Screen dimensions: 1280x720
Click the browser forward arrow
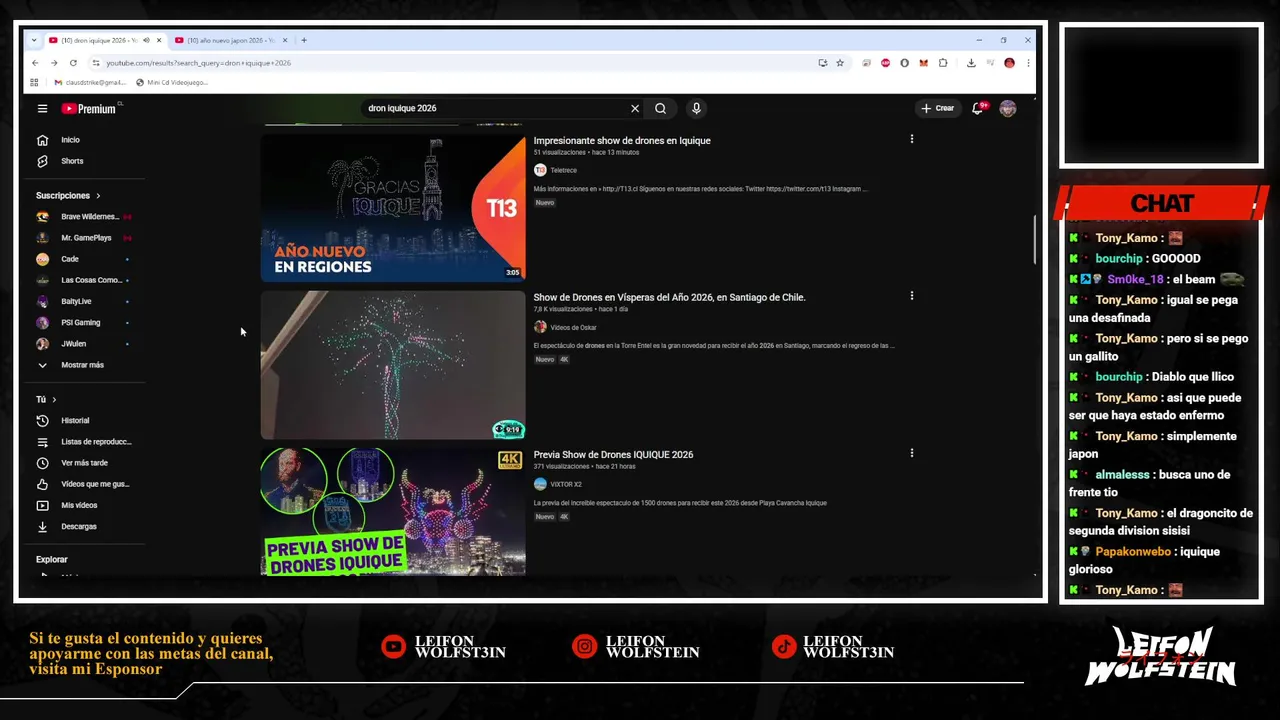pyautogui.click(x=54, y=63)
